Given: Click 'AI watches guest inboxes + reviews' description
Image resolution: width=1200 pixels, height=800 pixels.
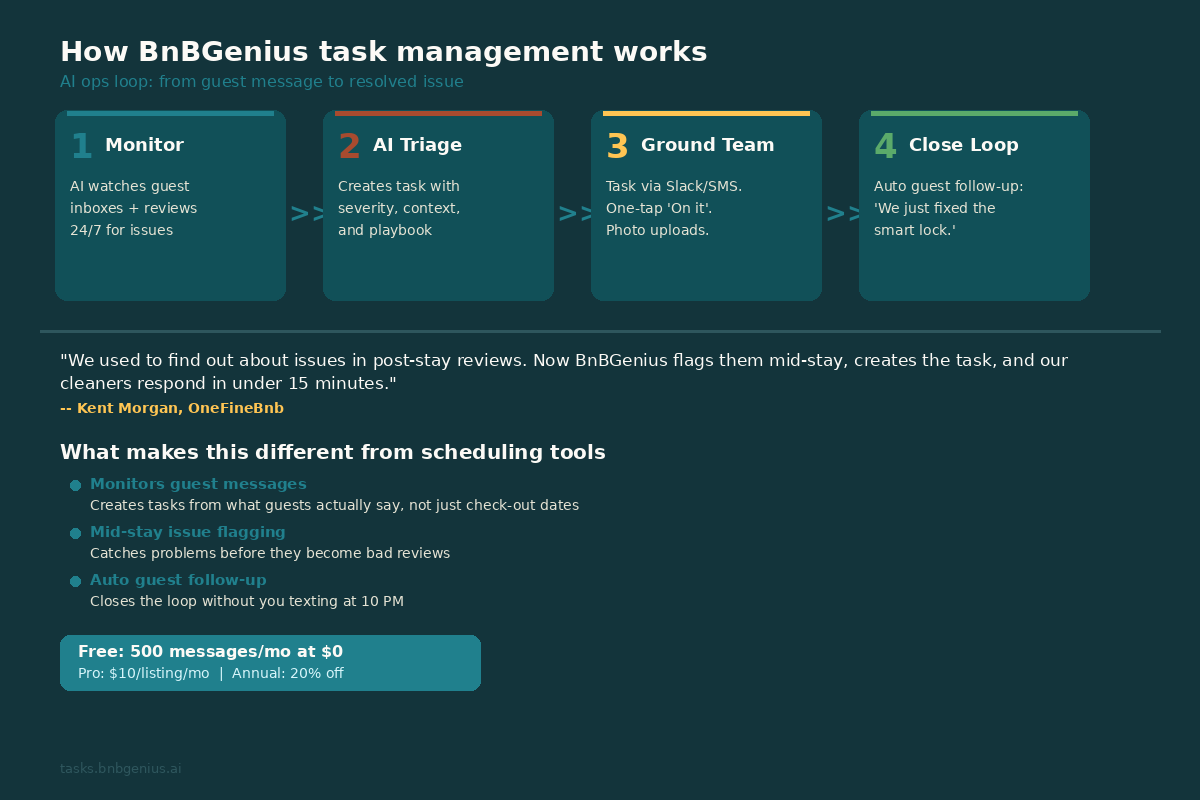Looking at the screenshot, I should click(133, 208).
